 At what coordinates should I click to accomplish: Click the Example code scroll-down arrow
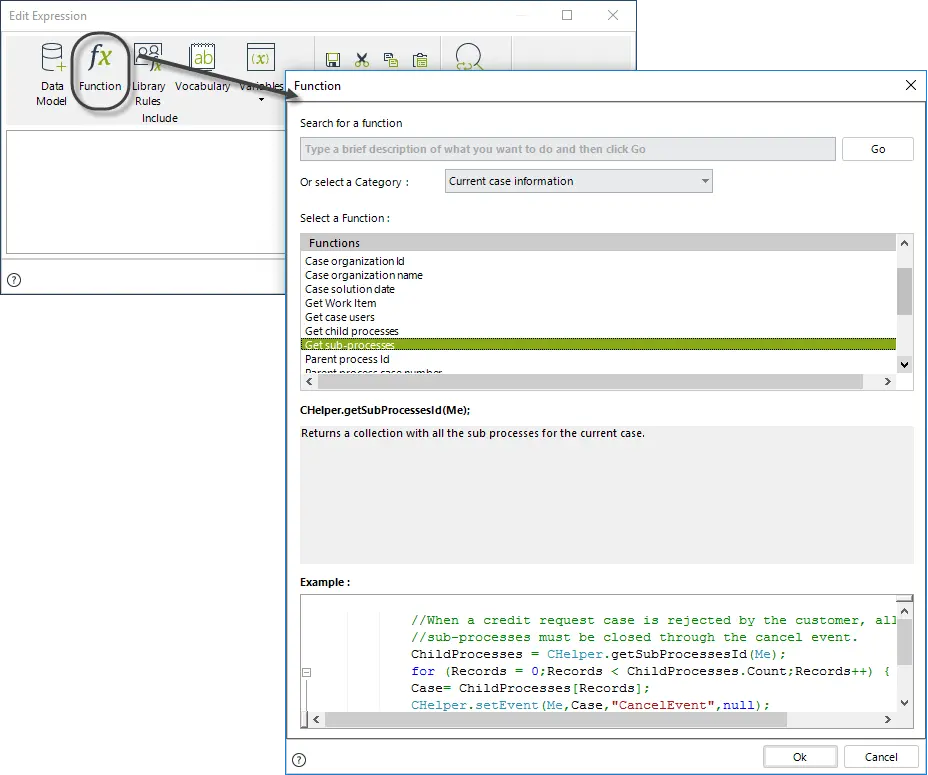904,703
